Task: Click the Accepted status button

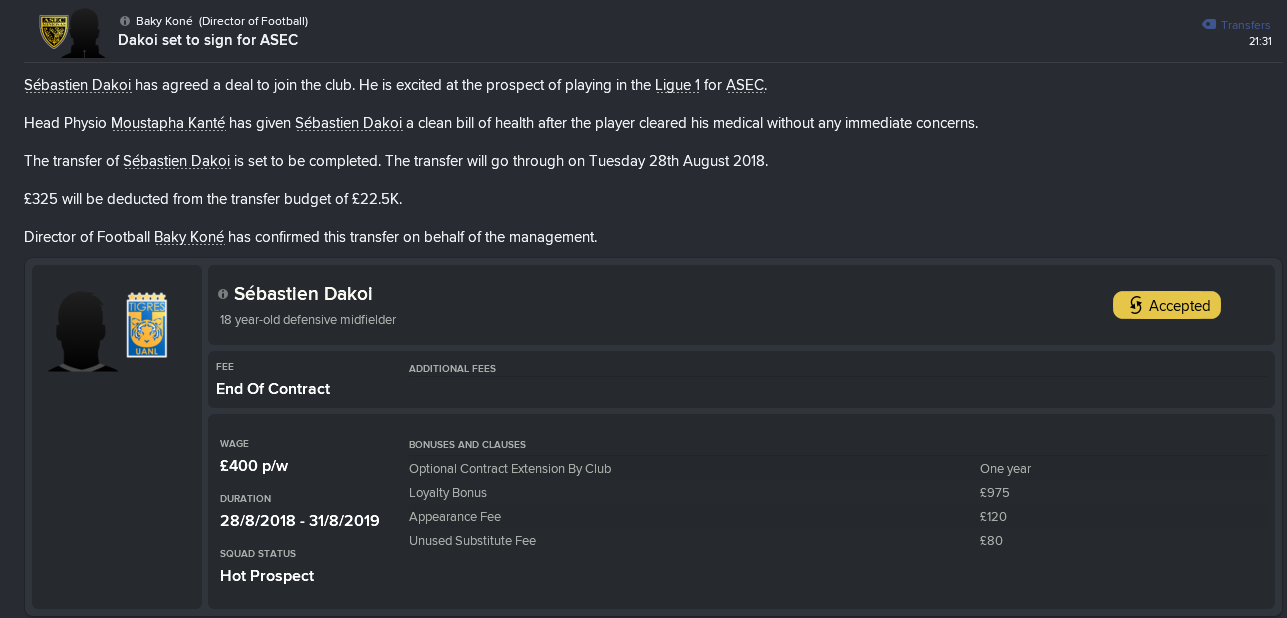Action: [1167, 306]
